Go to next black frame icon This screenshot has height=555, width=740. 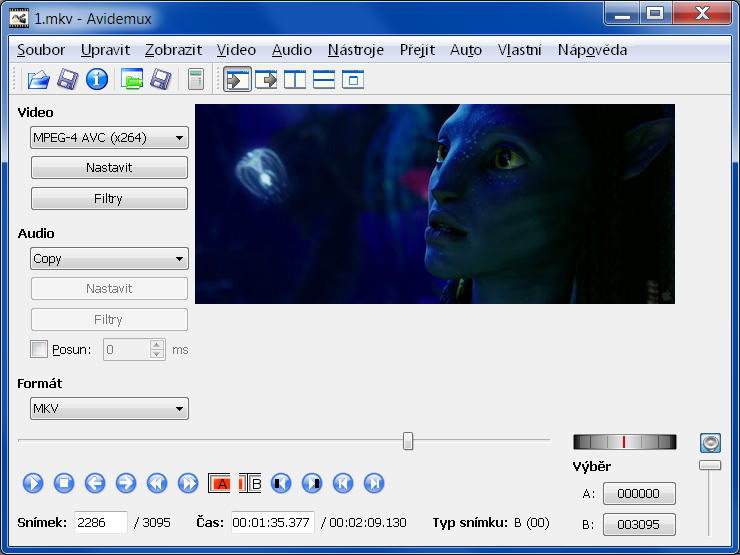(x=312, y=483)
